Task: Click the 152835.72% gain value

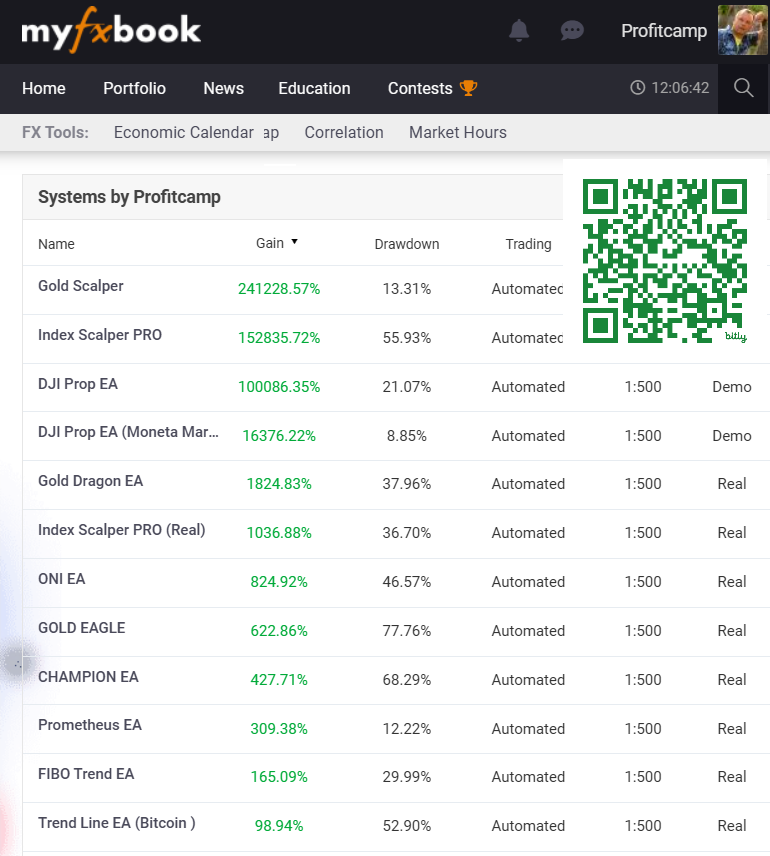Action: click(x=279, y=338)
